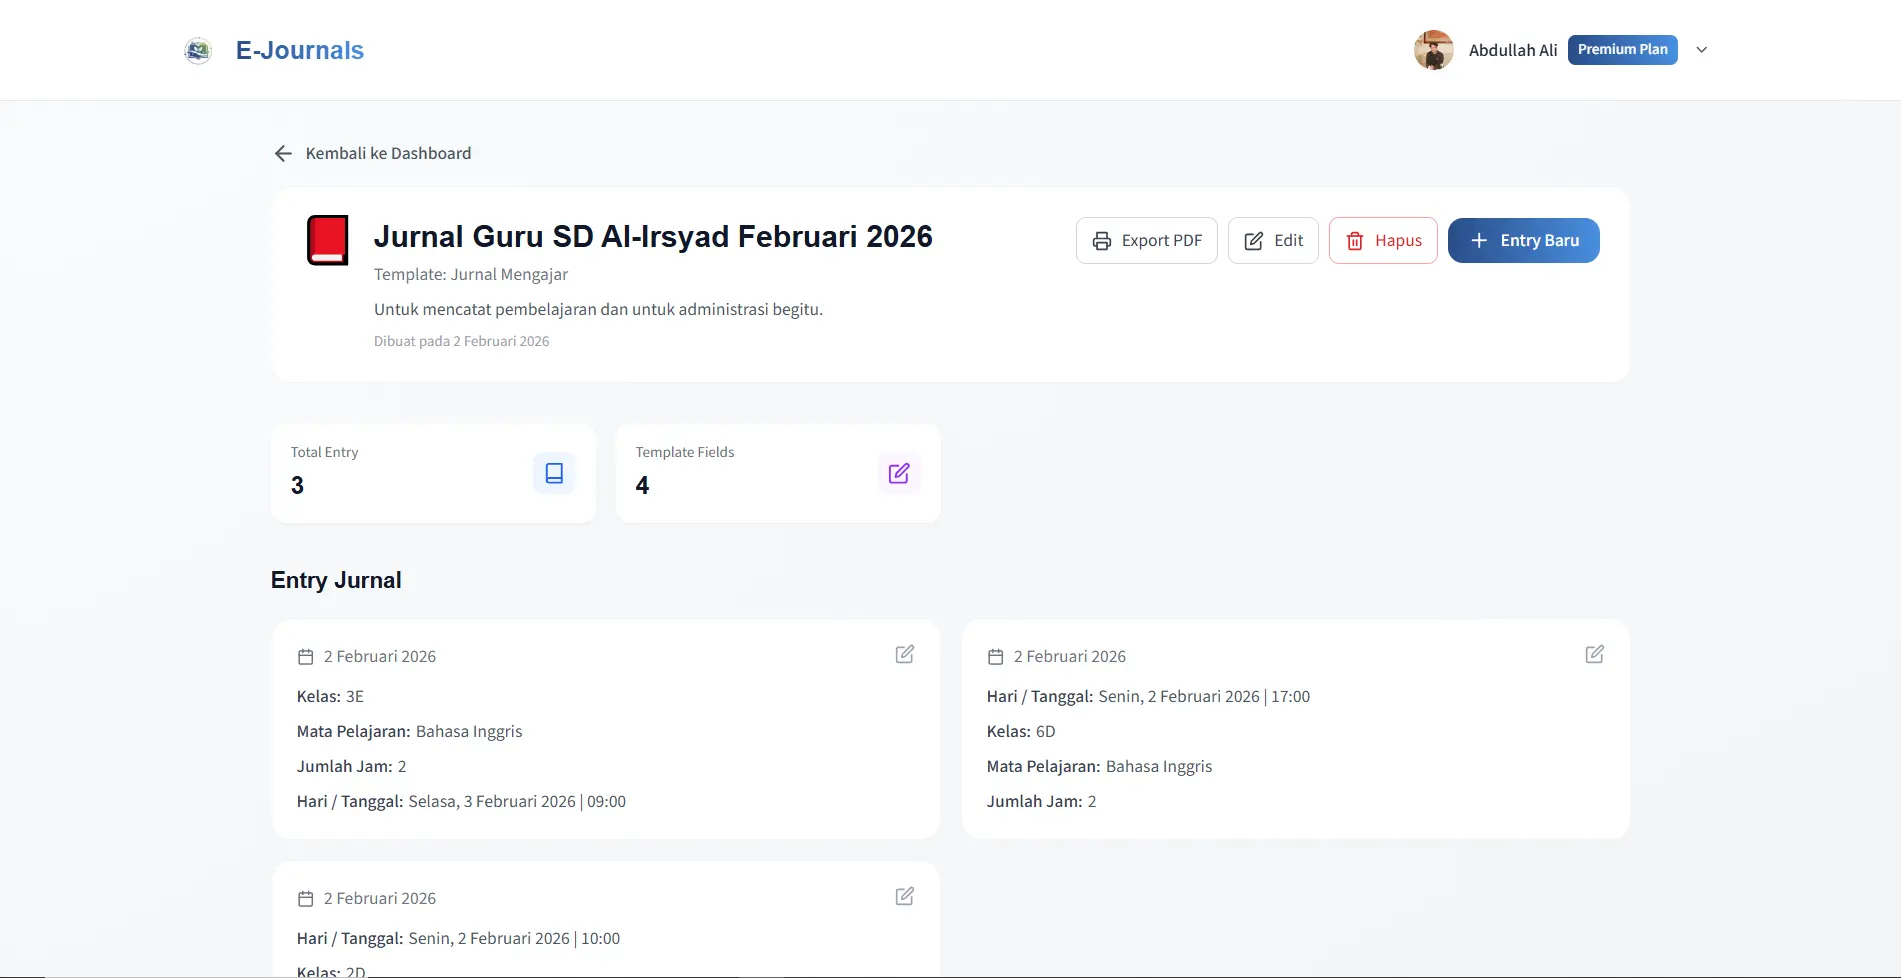This screenshot has width=1901, height=978.
Task: Click the Template Fields pencil icon
Action: pyautogui.click(x=898, y=473)
